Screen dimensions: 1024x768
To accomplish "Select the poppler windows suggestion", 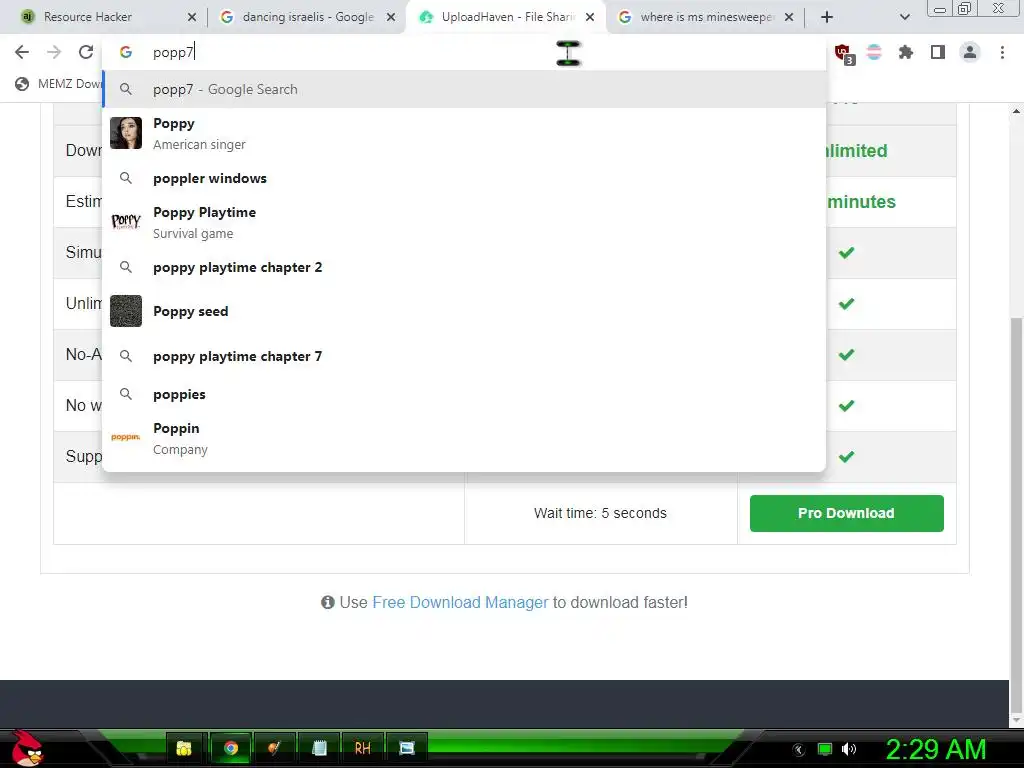I will (464, 178).
